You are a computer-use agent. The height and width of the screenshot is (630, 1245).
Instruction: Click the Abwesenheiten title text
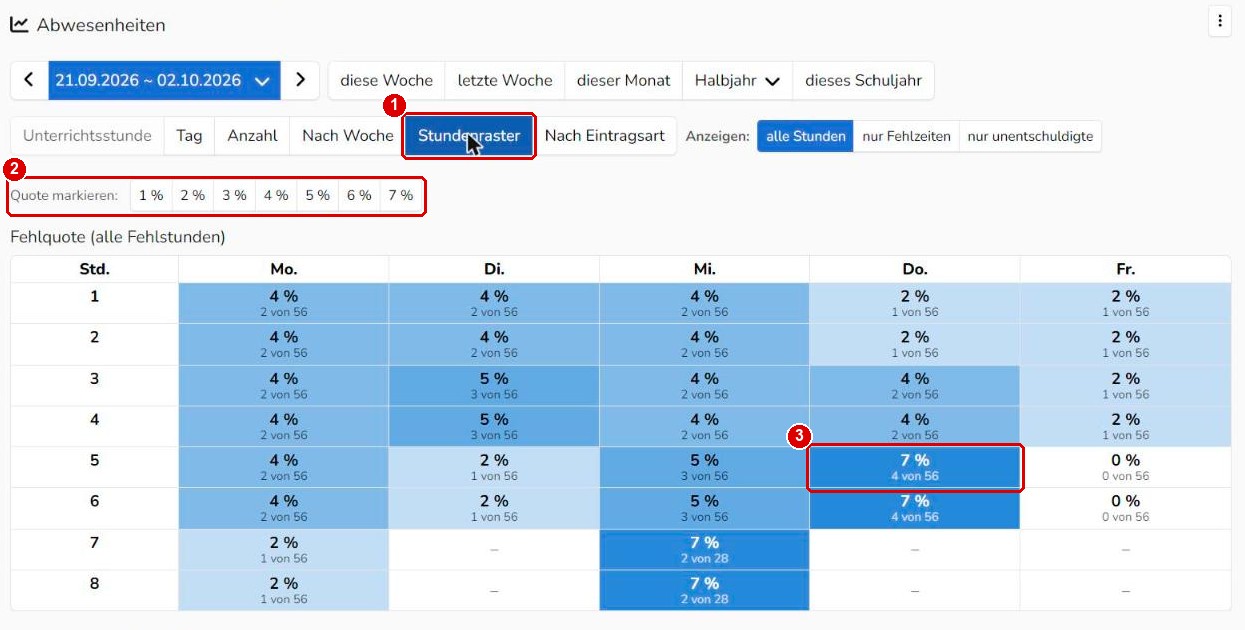101,25
